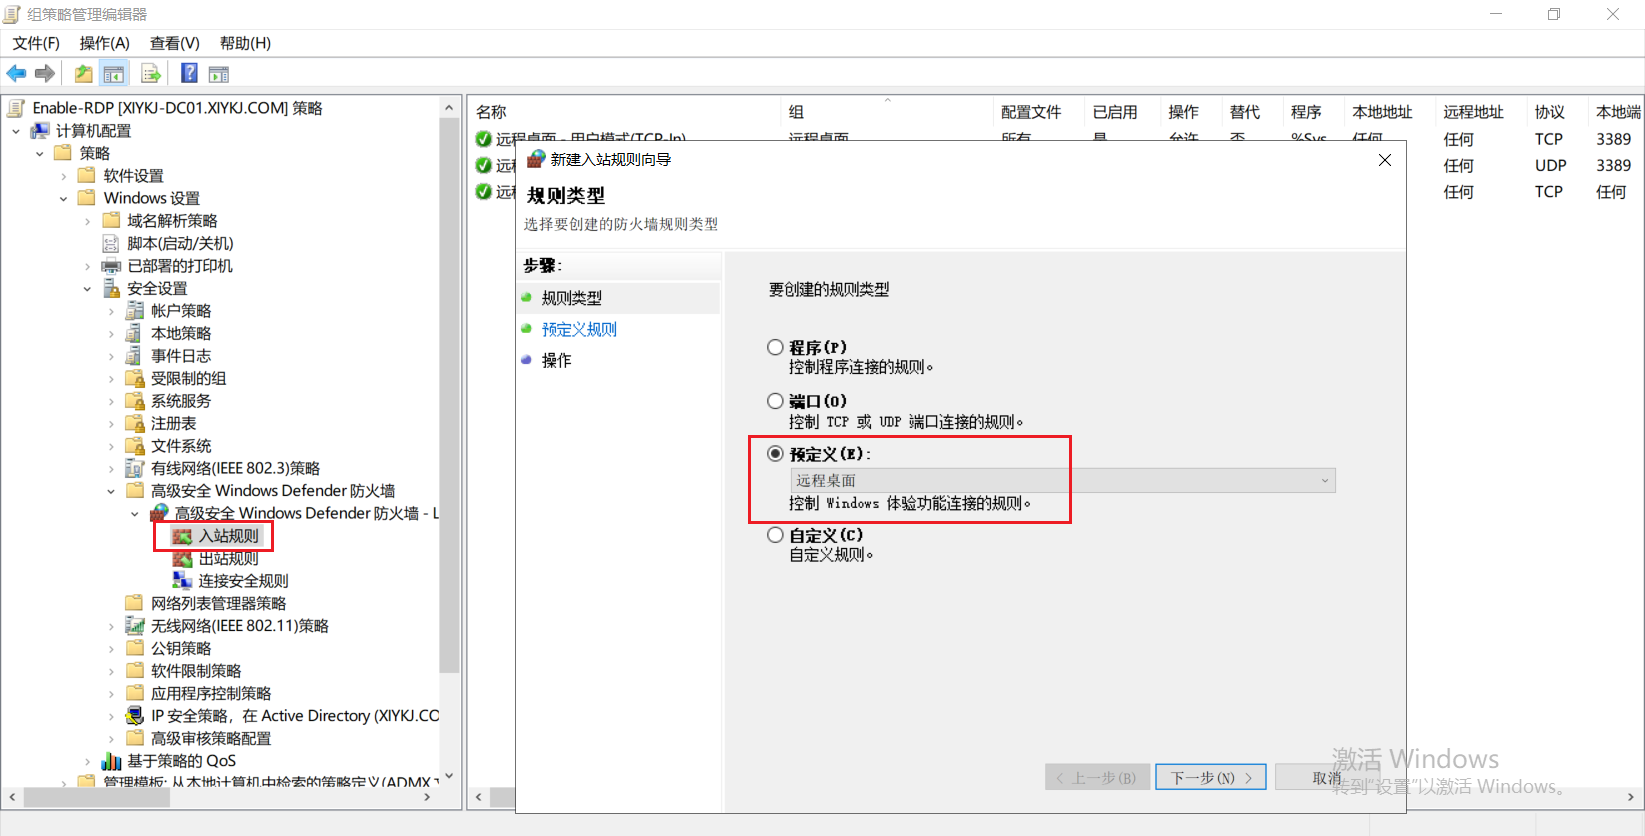This screenshot has height=836, width=1645.
Task: Click the 入站规则 firewall icon
Action: click(182, 536)
